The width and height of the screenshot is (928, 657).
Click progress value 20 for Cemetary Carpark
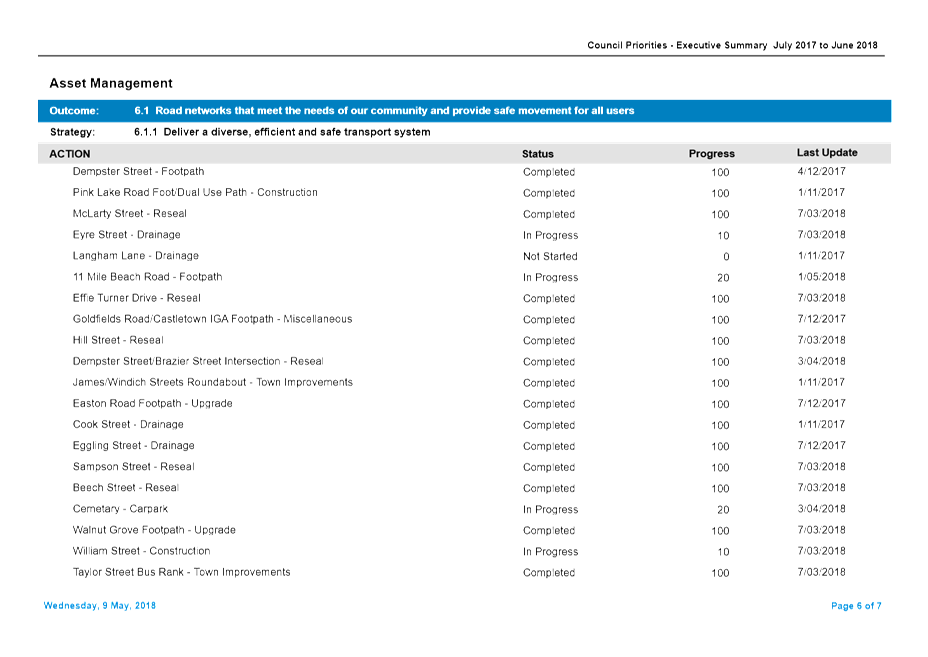723,510
